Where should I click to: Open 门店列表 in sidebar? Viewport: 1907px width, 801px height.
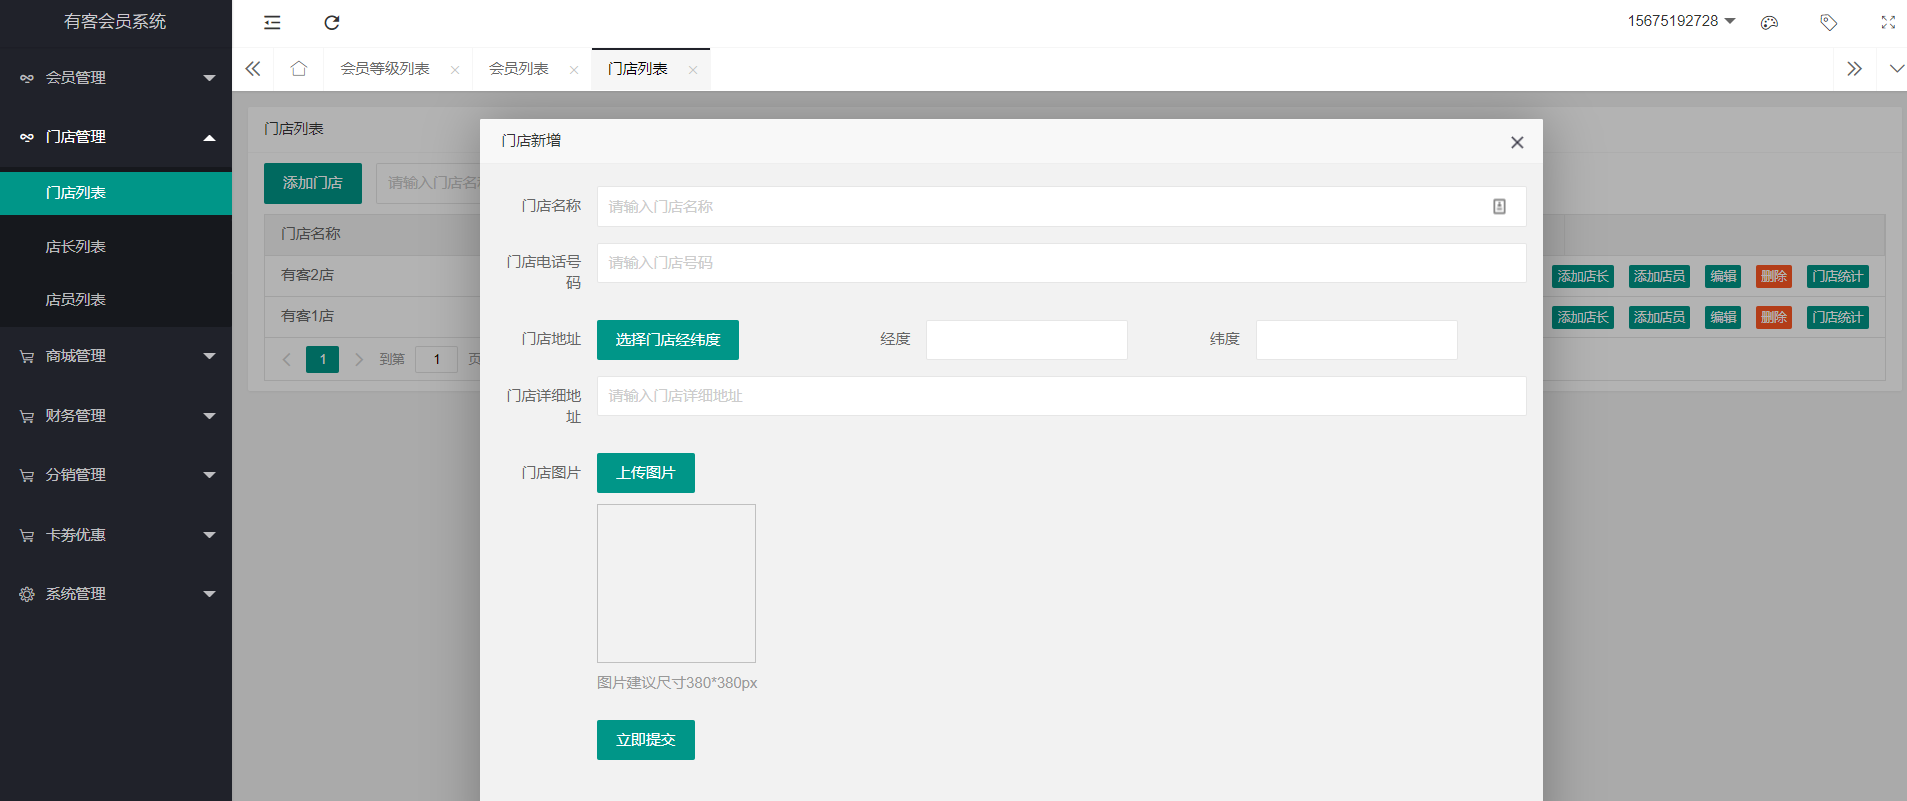point(116,193)
